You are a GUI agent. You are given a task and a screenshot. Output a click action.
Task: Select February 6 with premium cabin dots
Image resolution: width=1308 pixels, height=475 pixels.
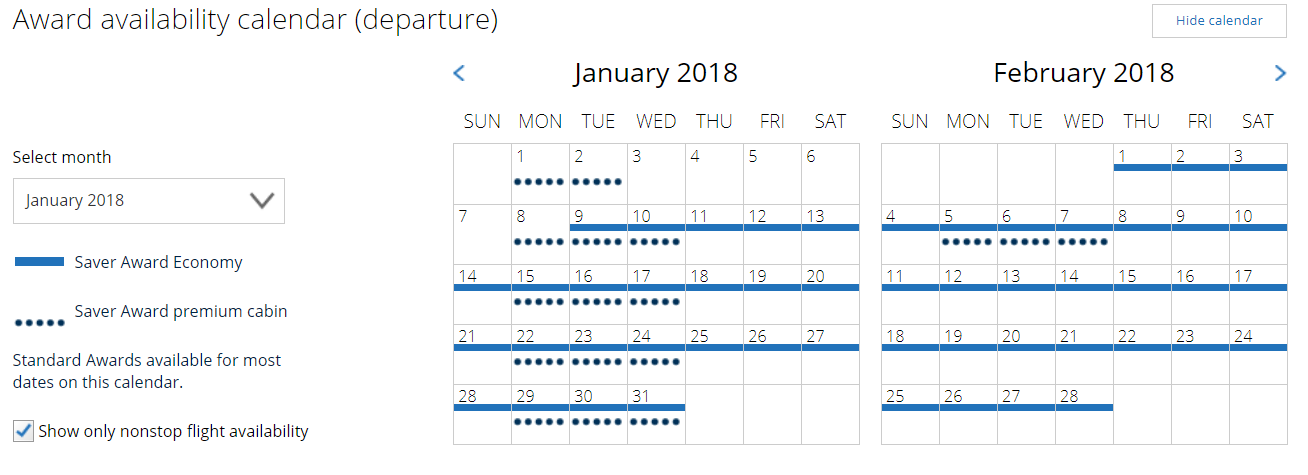[1026, 234]
